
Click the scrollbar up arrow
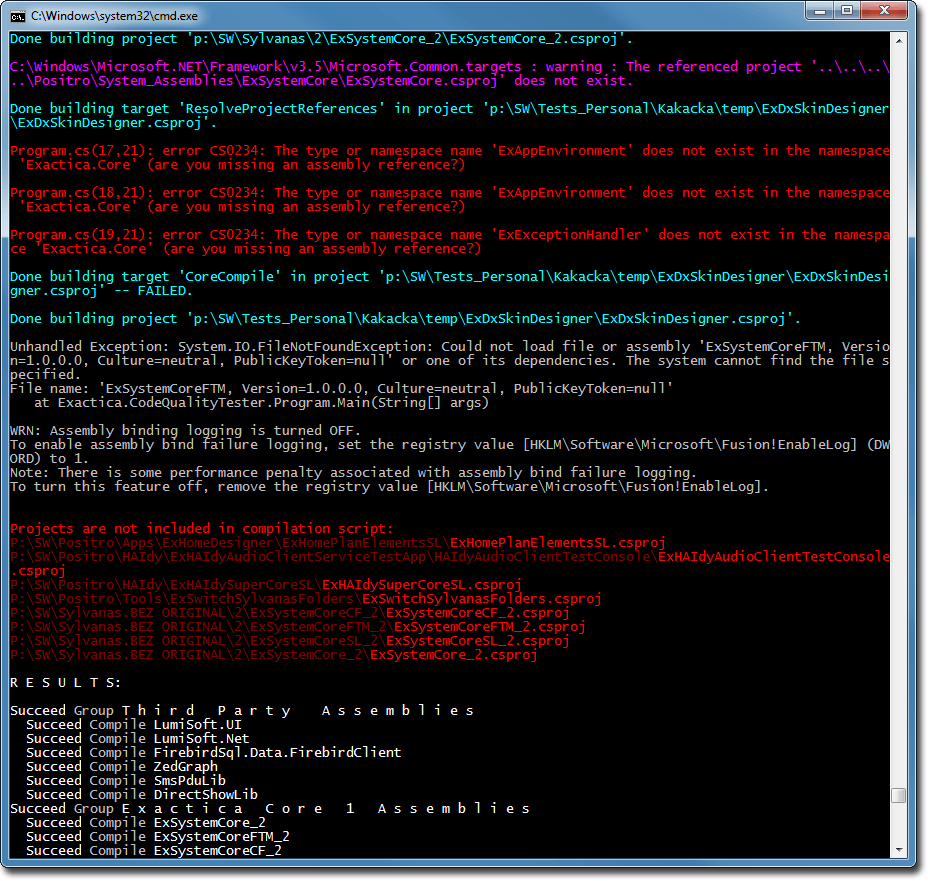[x=899, y=39]
